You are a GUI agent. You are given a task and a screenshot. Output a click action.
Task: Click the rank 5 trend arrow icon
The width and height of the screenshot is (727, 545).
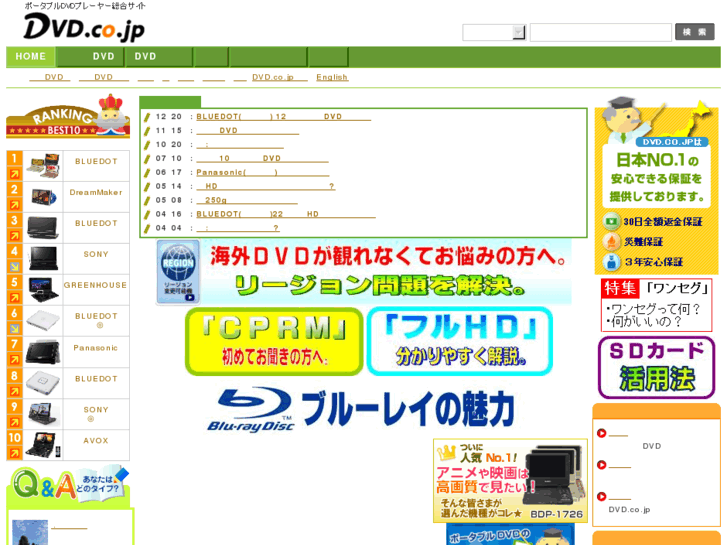click(14, 297)
